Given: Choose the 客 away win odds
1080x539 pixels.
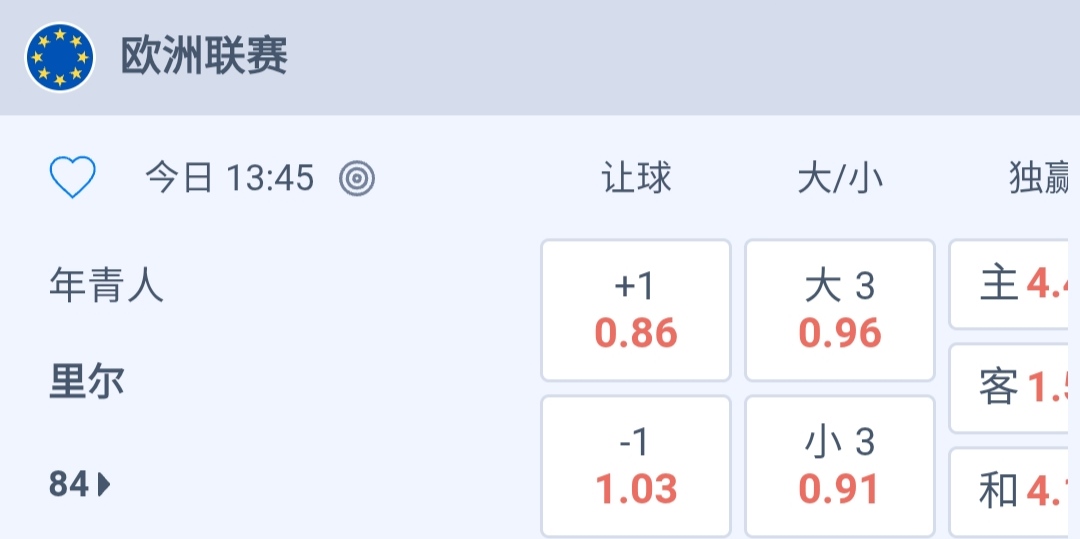Looking at the screenshot, I should [1014, 388].
